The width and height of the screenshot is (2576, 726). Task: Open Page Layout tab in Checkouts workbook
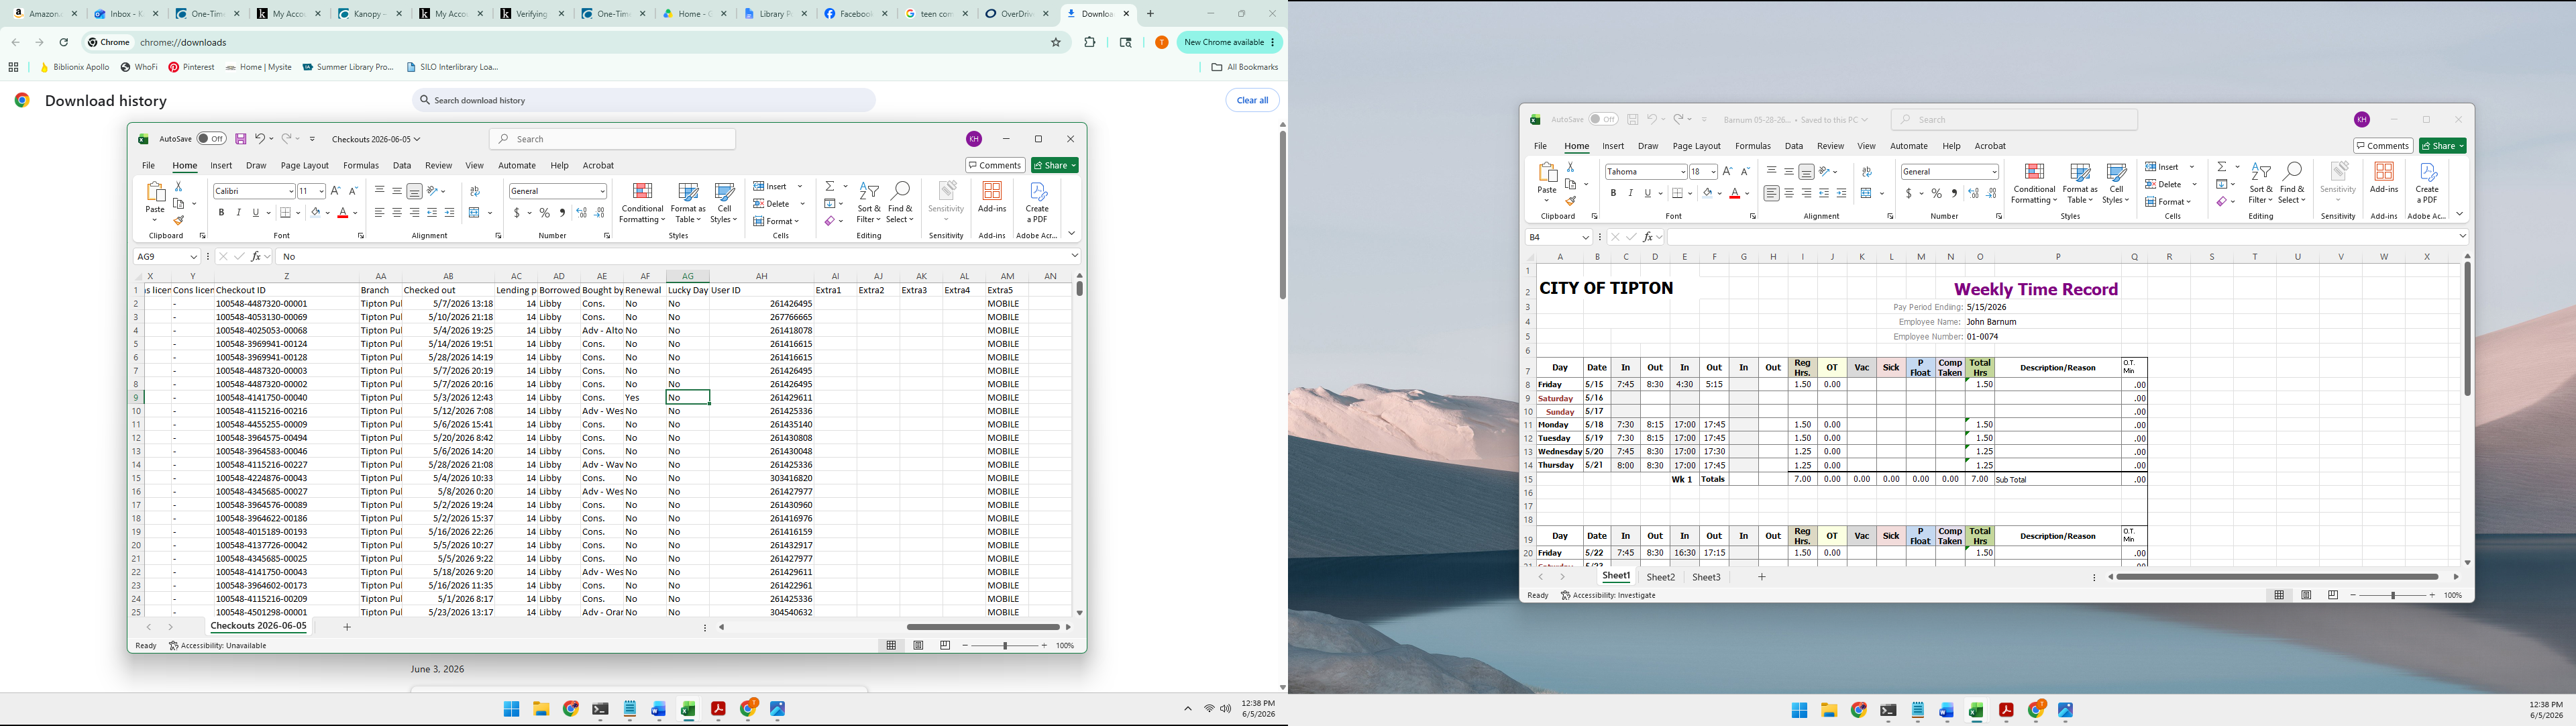[304, 166]
